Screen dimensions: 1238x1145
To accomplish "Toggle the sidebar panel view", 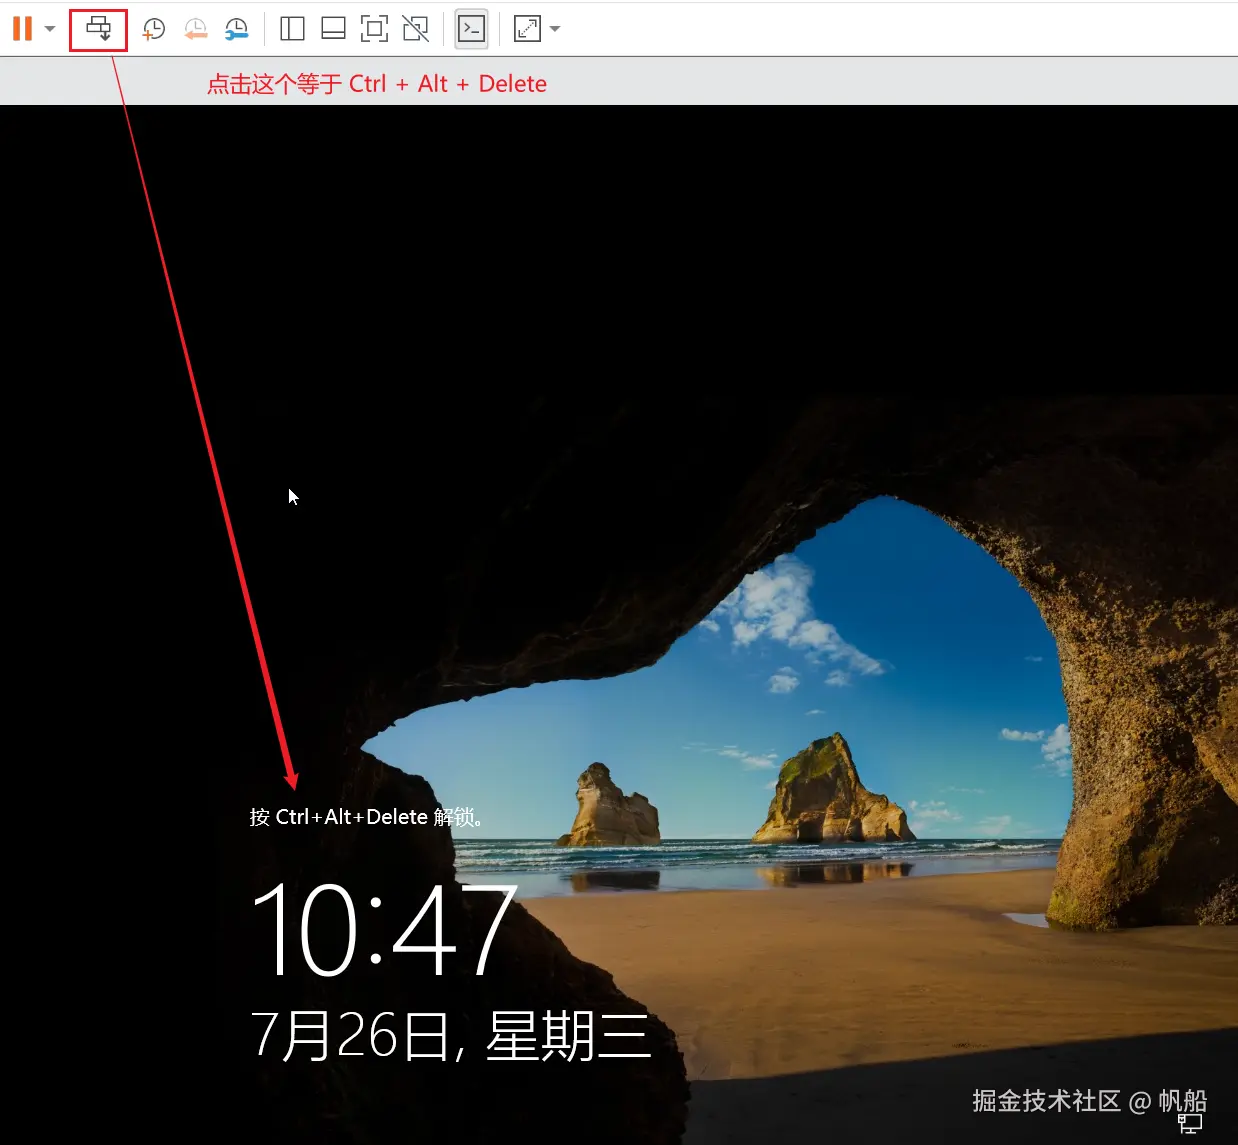I will point(291,29).
